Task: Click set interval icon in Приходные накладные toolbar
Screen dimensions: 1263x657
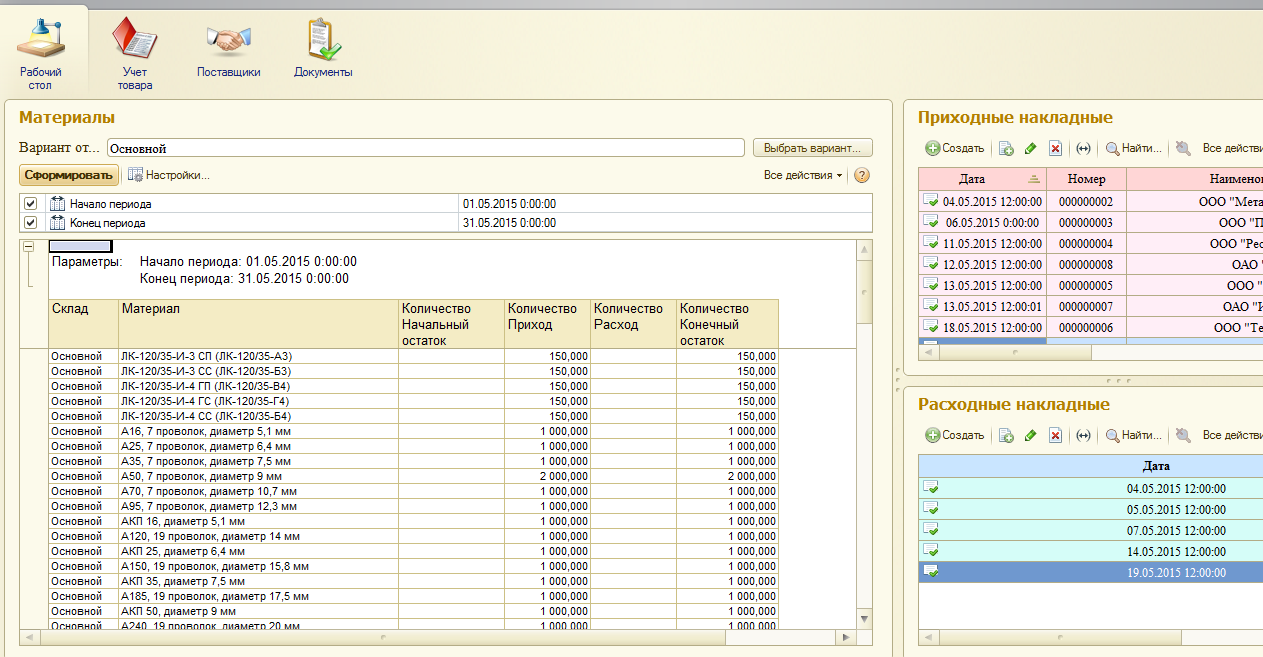Action: [x=1082, y=149]
